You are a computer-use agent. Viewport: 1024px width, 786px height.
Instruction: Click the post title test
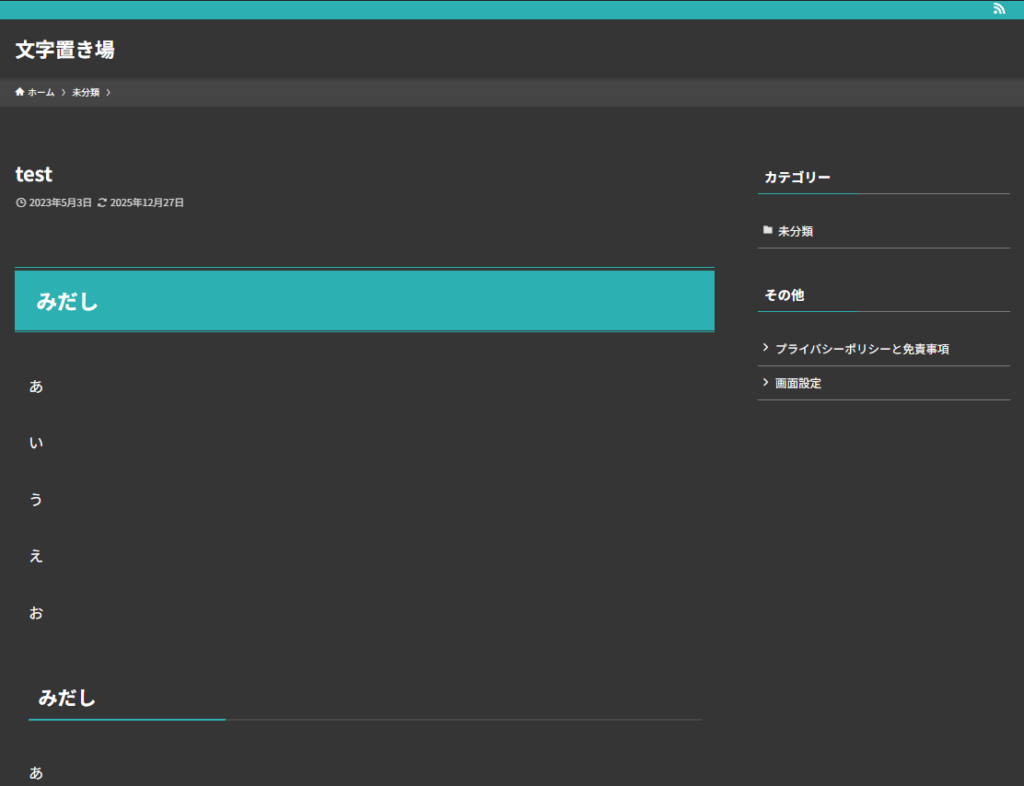click(x=34, y=174)
